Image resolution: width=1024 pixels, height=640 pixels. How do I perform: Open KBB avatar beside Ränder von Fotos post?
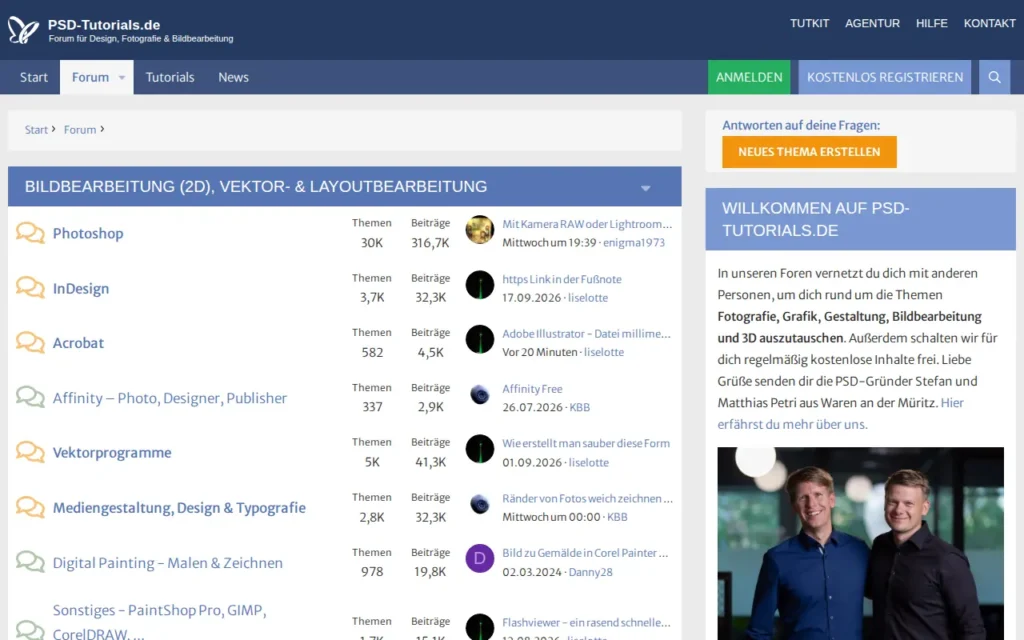pyautogui.click(x=479, y=504)
